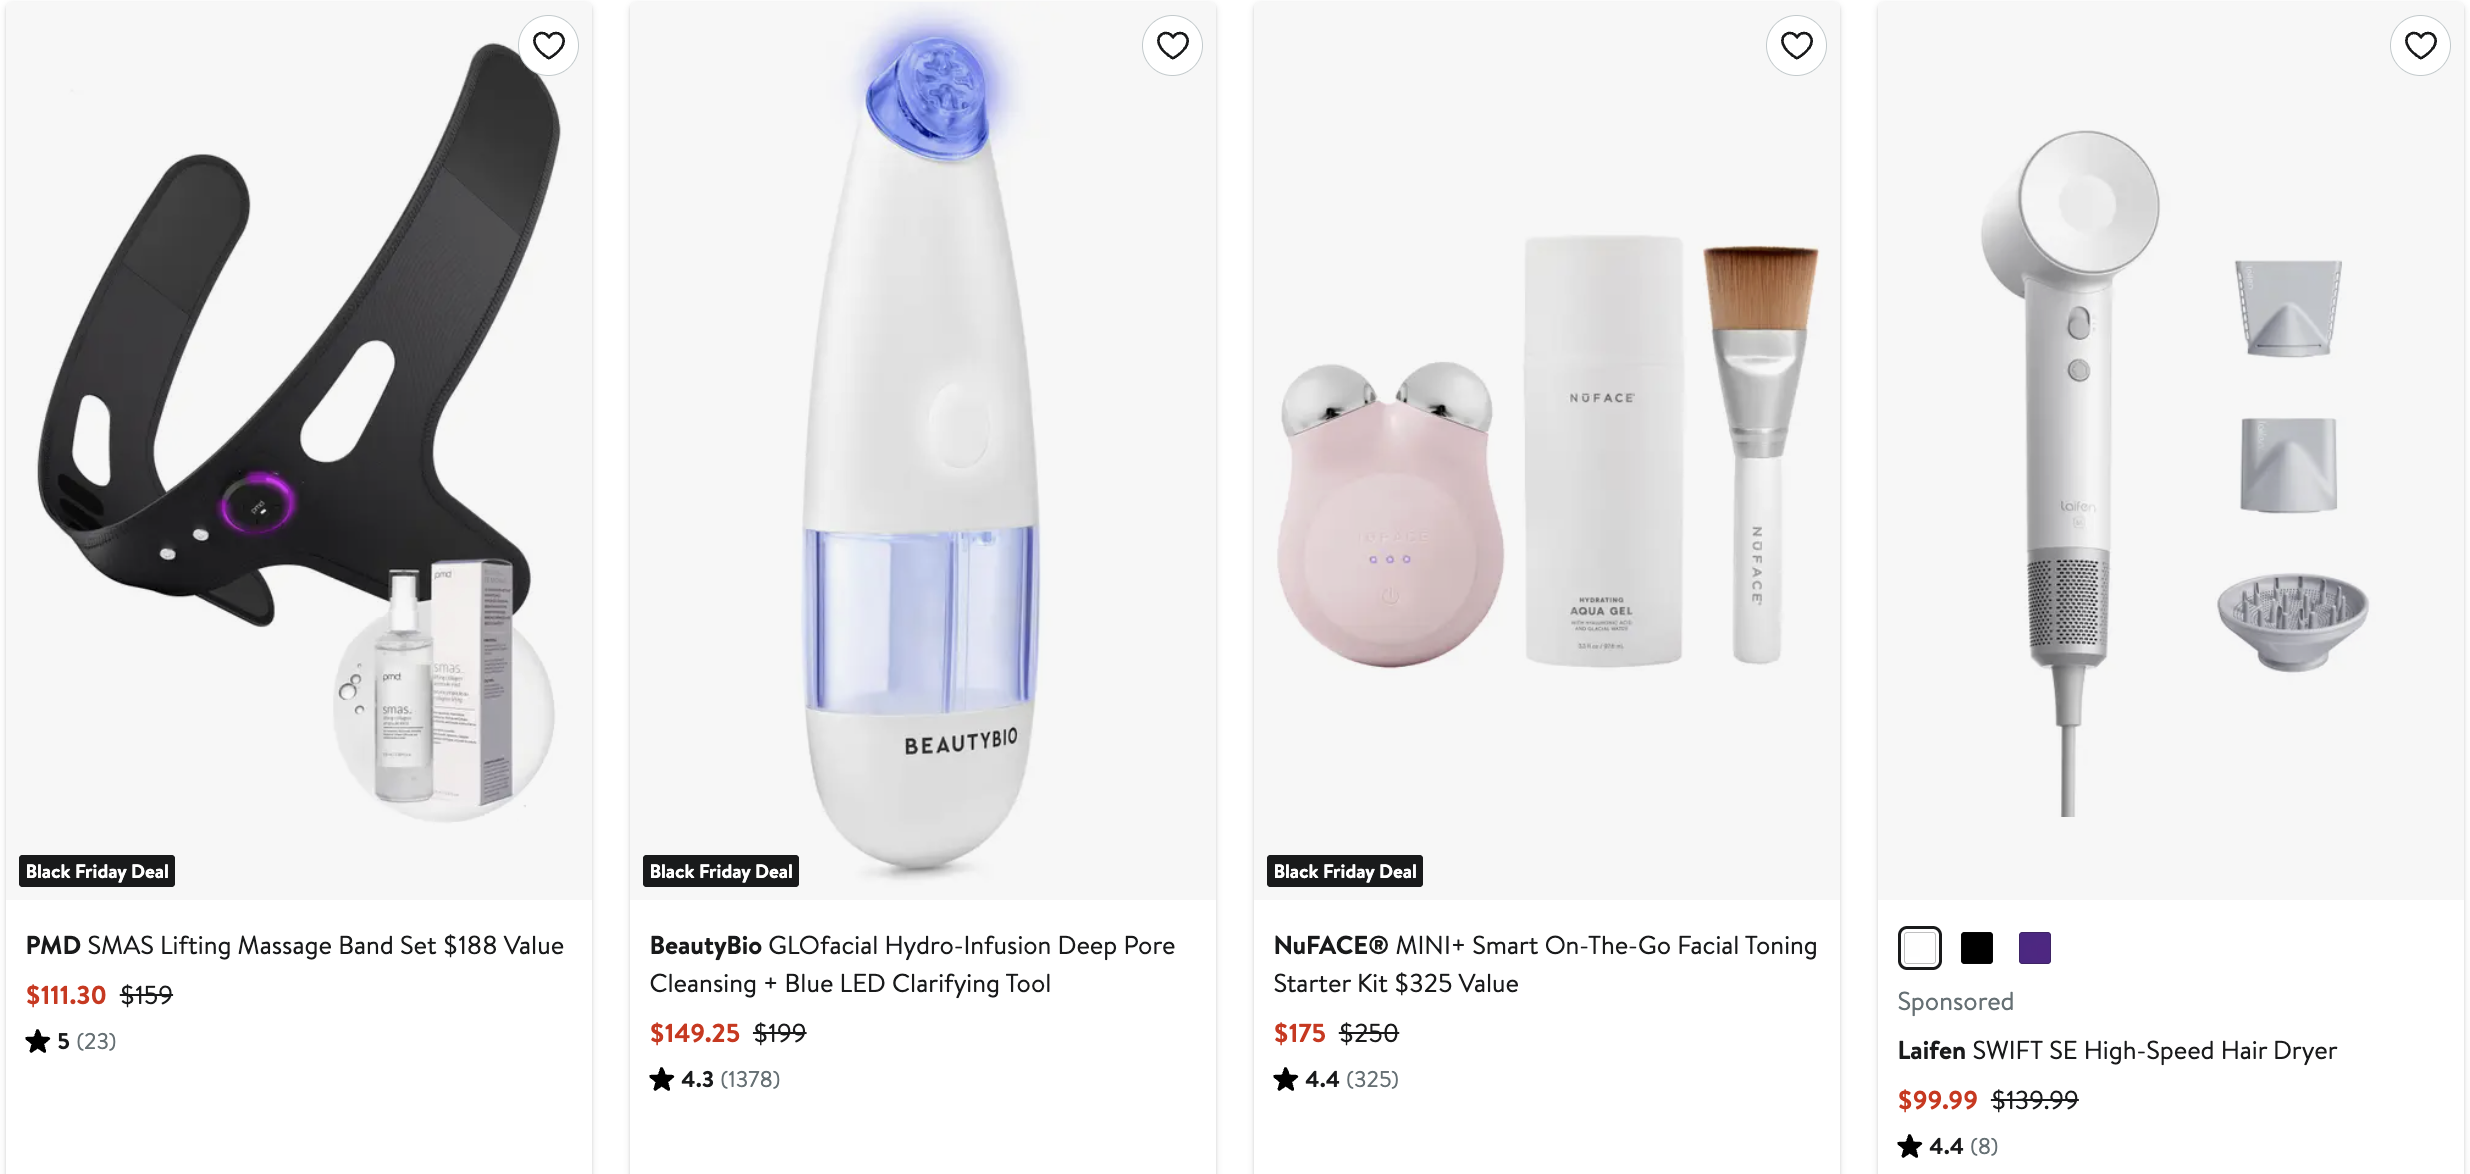Image resolution: width=2470 pixels, height=1174 pixels.
Task: Click the Black Friday Deal badge on NuFACE
Action: pyautogui.click(x=1344, y=872)
